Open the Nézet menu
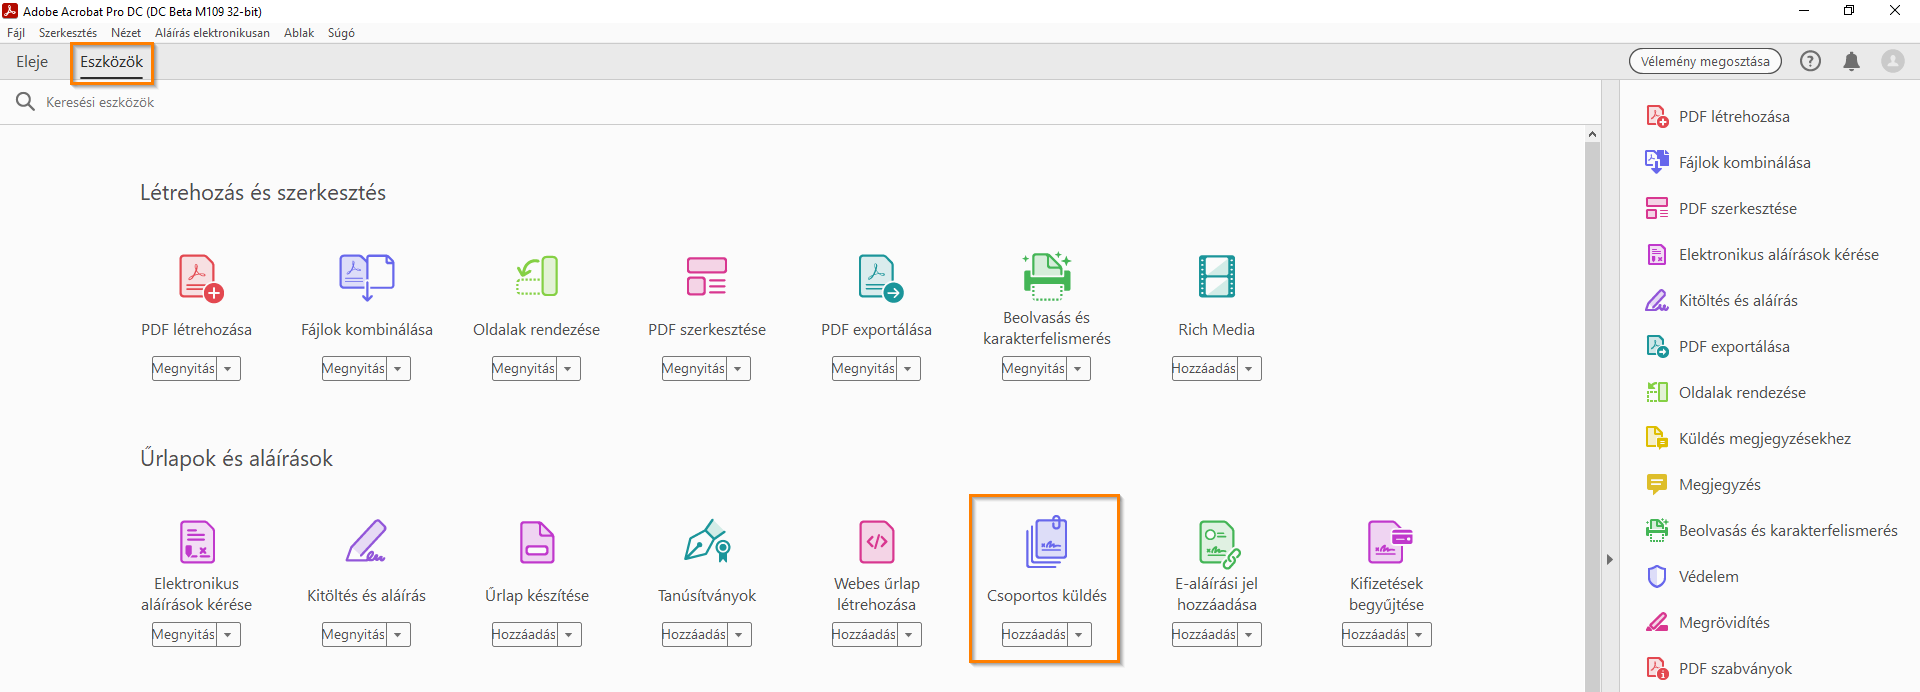 pyautogui.click(x=126, y=33)
